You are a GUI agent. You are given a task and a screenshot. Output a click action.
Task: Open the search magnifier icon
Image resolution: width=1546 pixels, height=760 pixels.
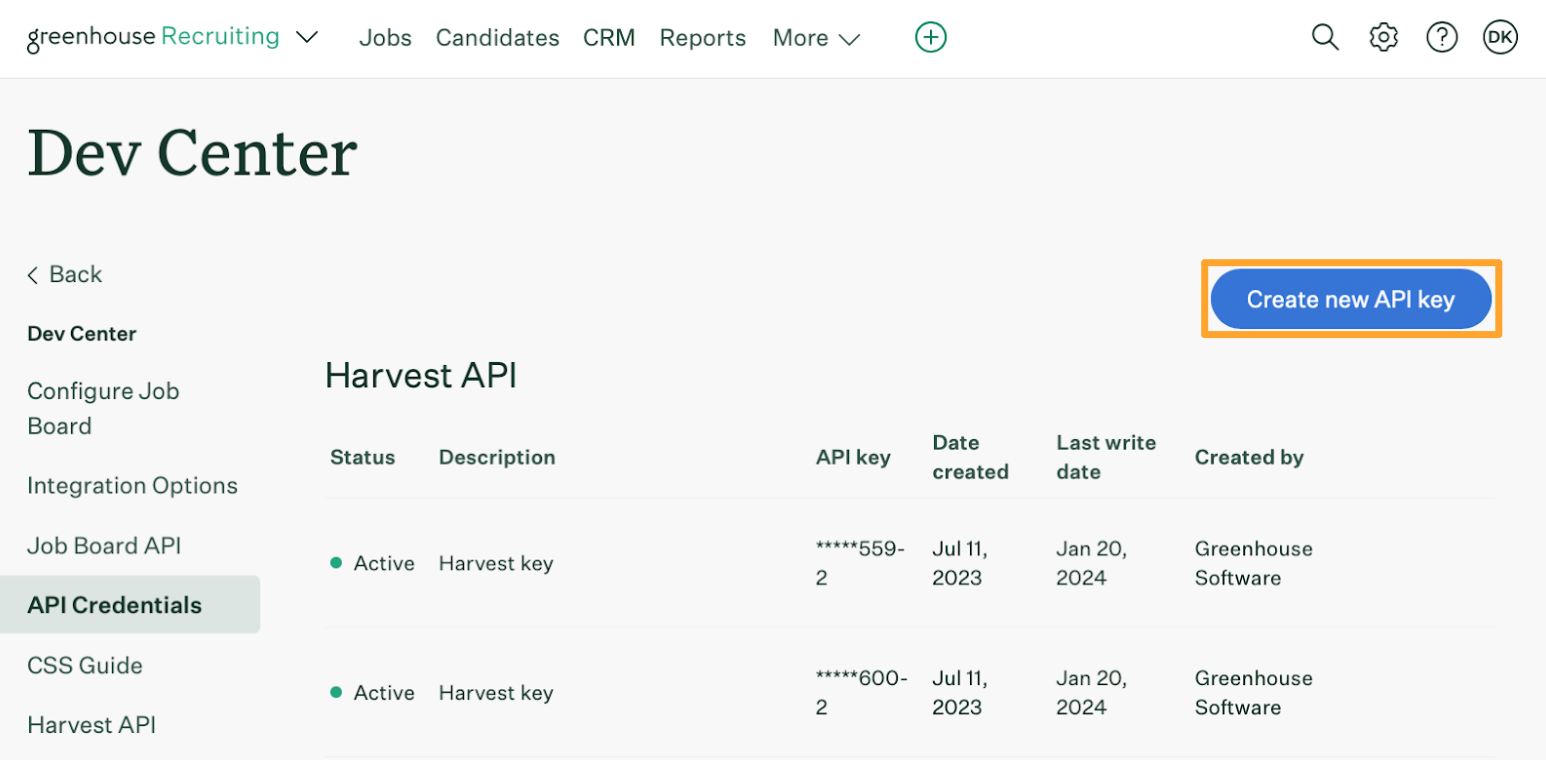tap(1325, 38)
